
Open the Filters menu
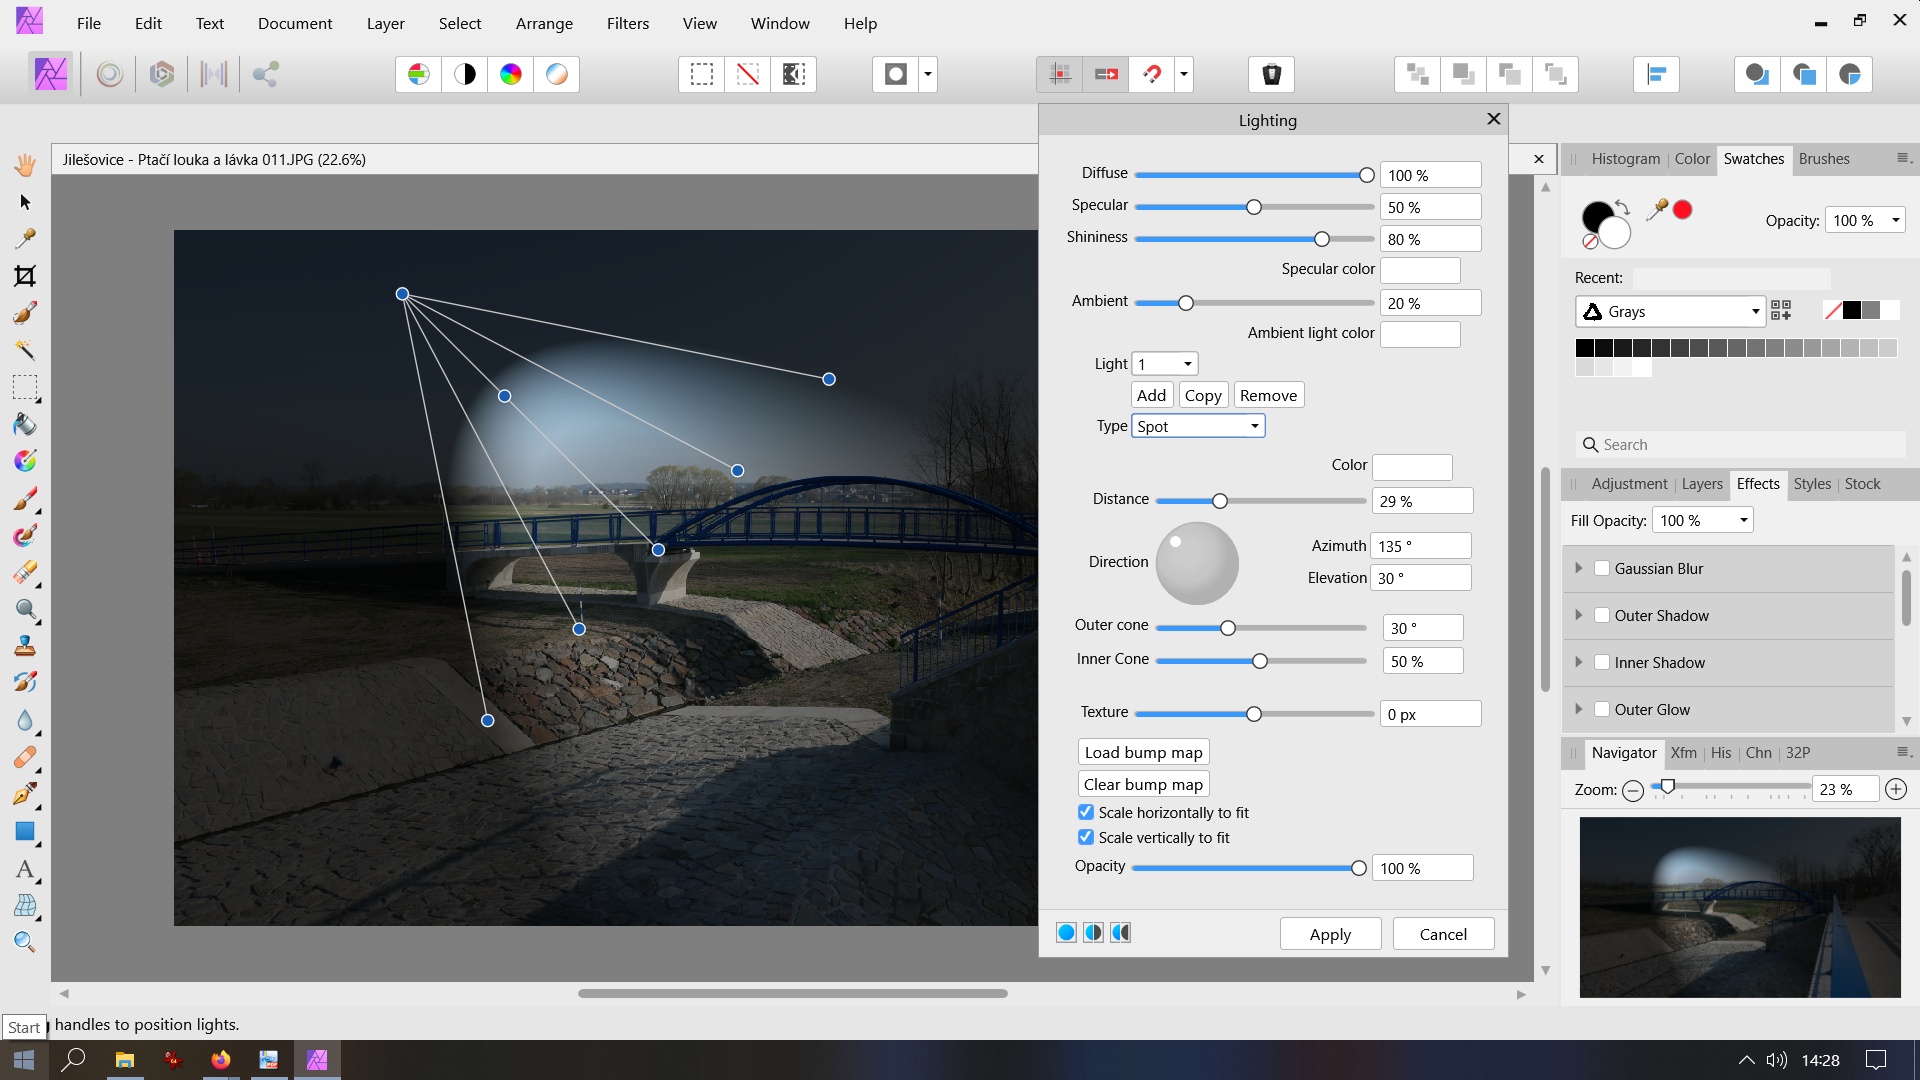tap(627, 23)
